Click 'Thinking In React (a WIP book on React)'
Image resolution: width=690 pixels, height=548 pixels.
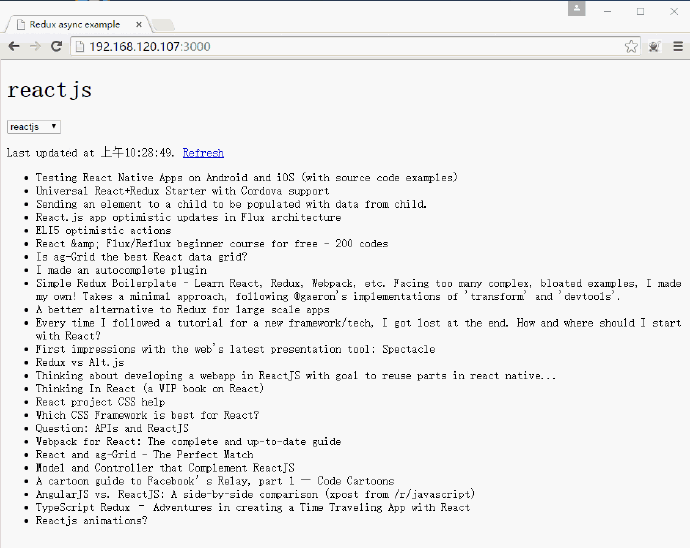coord(150,388)
